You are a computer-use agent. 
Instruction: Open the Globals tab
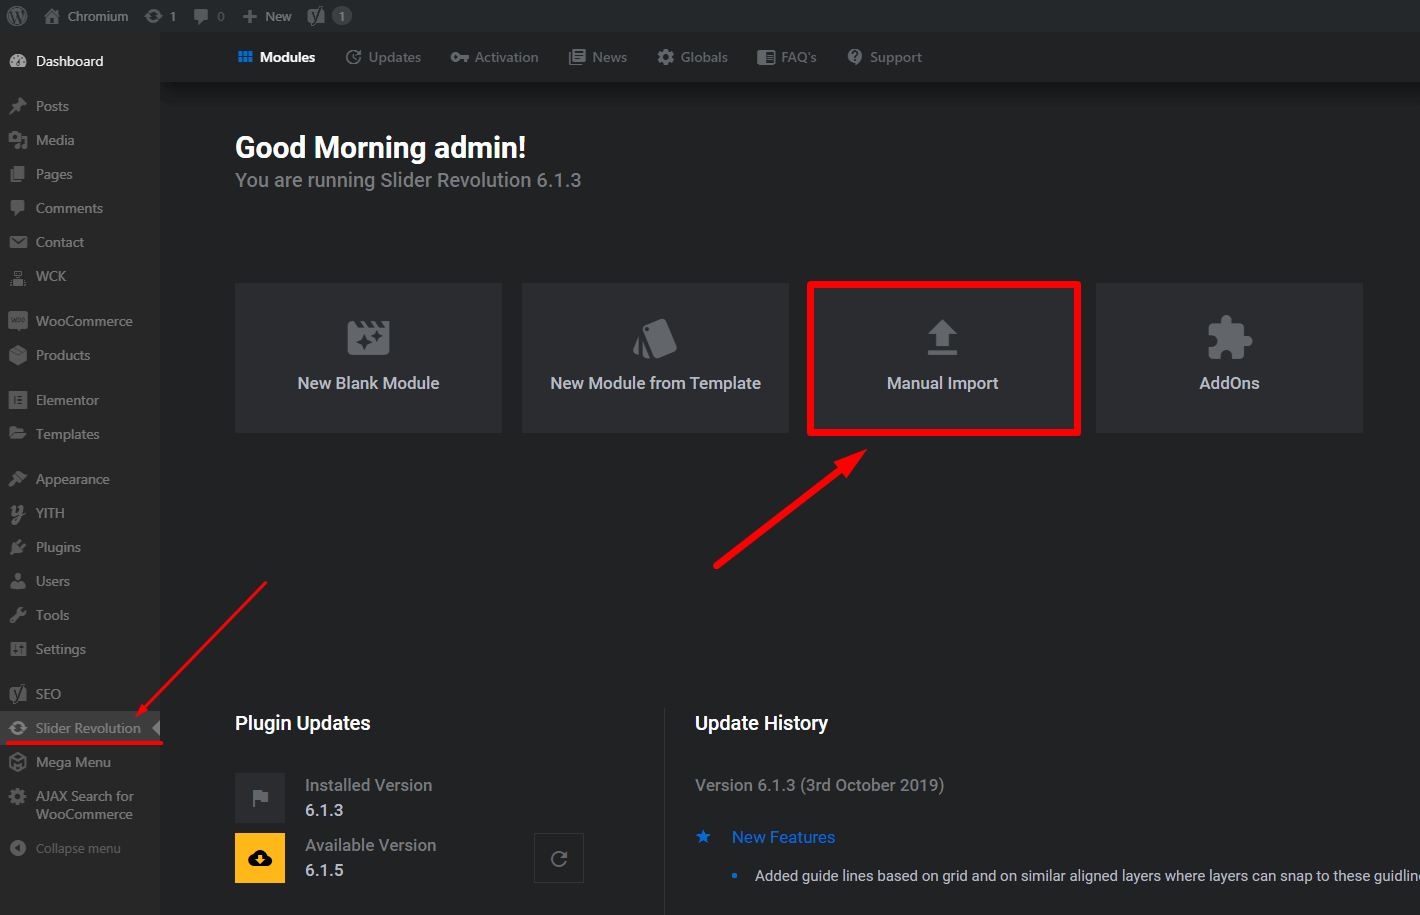pos(692,57)
